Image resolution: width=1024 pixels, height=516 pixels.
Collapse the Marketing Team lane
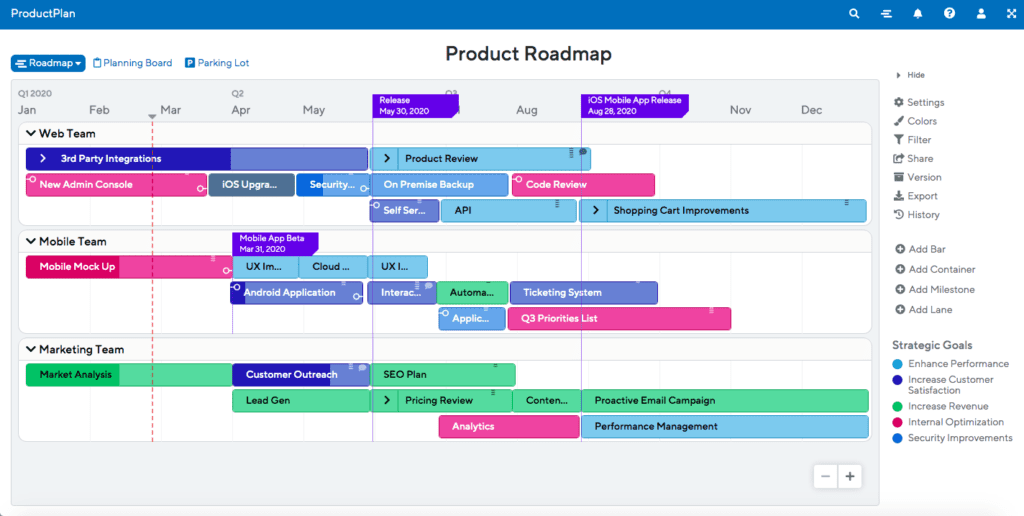30,349
